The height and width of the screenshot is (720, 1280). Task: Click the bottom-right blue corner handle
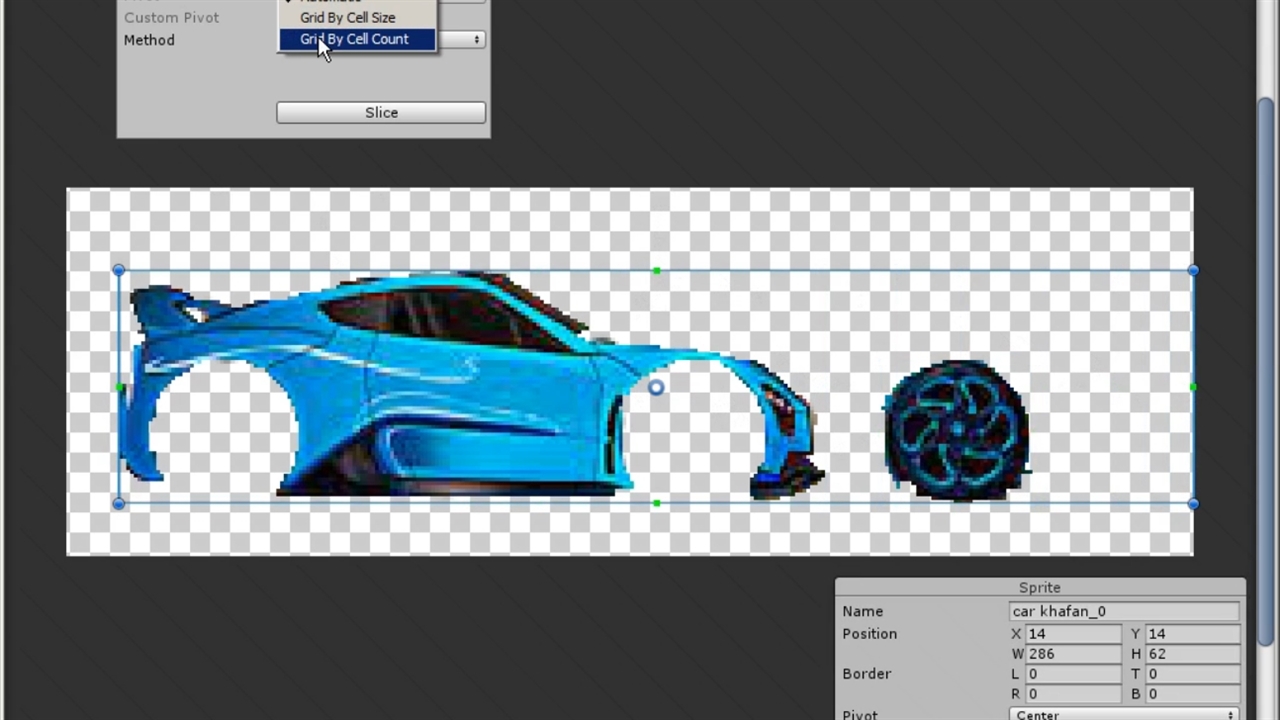tap(1192, 504)
